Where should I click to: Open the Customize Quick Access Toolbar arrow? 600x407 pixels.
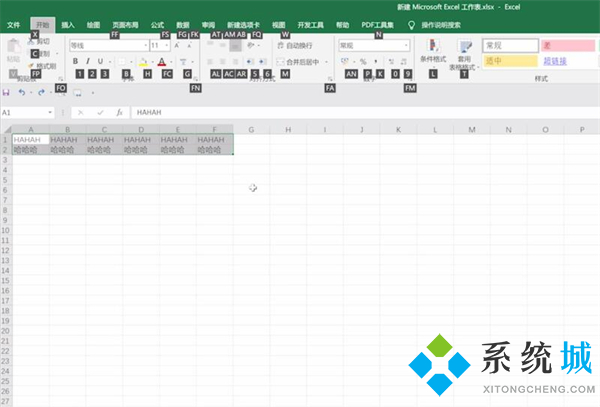coord(93,93)
